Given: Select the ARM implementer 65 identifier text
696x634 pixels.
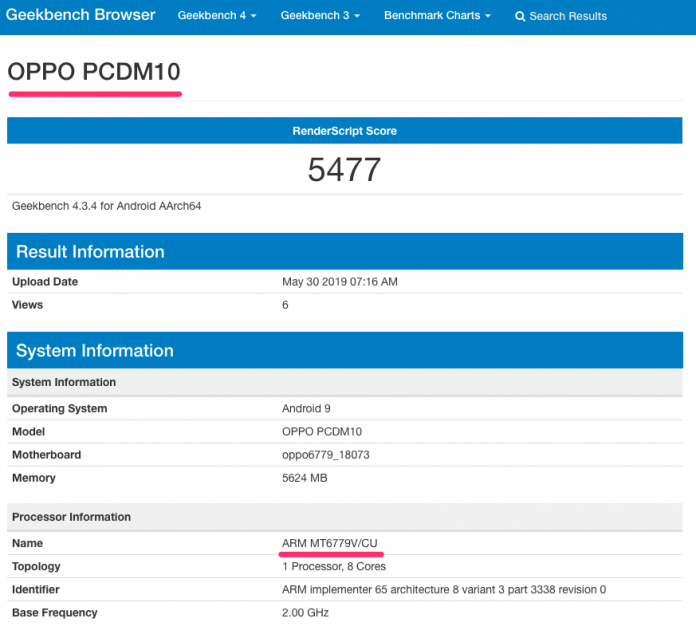Looking at the screenshot, I should [x=444, y=589].
